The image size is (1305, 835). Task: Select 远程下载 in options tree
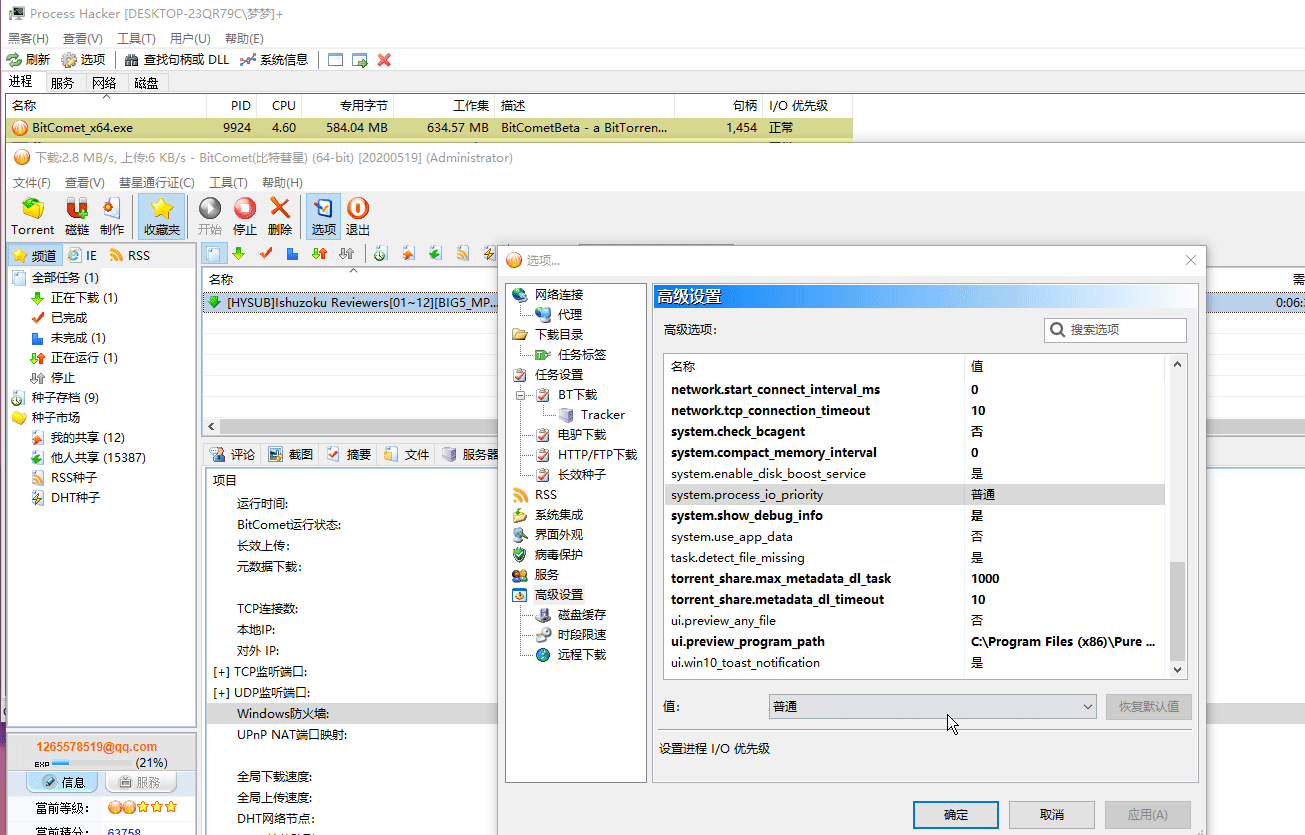(x=582, y=655)
